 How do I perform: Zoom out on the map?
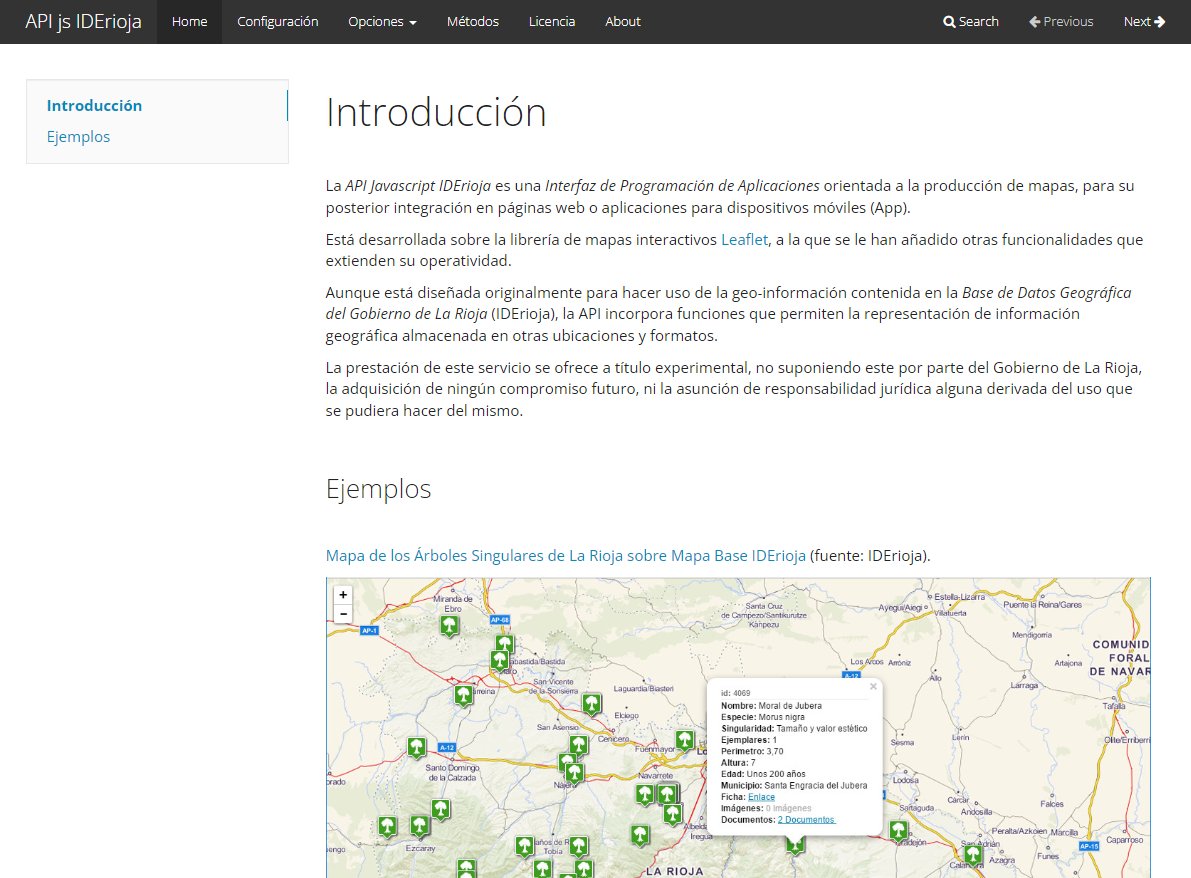click(343, 613)
